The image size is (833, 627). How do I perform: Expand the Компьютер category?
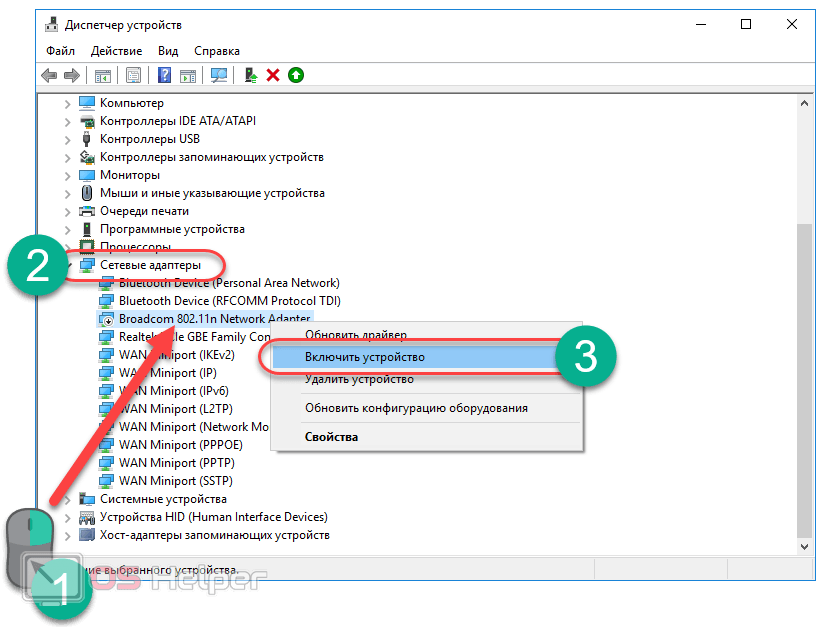coord(67,103)
